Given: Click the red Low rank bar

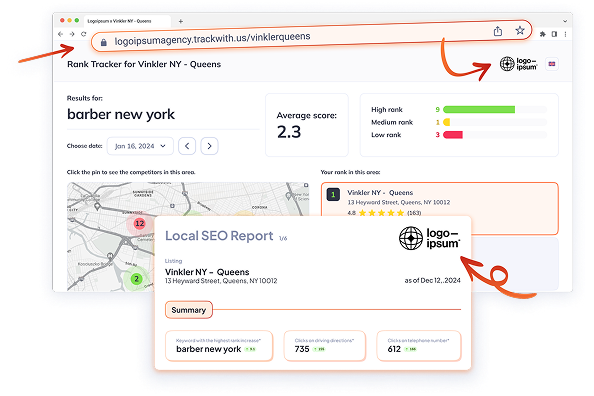Looking at the screenshot, I should (453, 135).
